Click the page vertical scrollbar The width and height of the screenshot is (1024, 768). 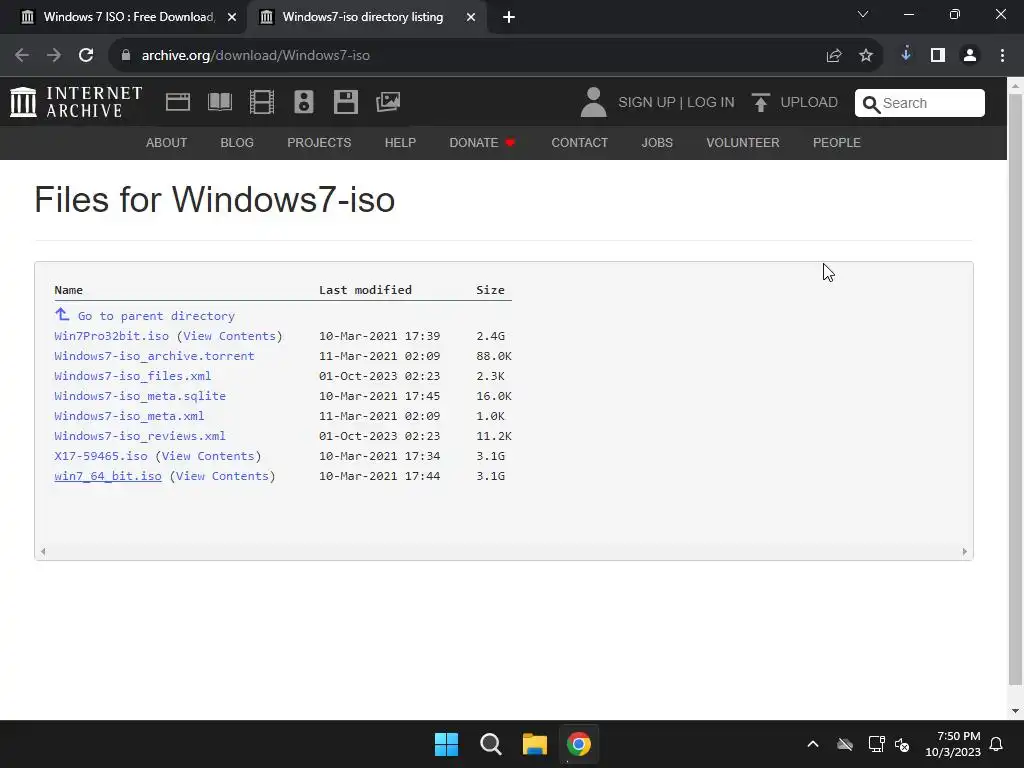1016,389
